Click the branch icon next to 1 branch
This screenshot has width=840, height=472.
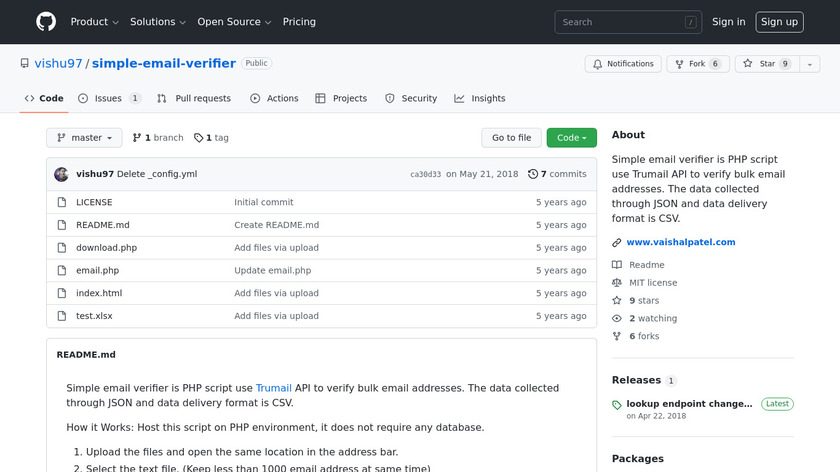click(x=137, y=138)
